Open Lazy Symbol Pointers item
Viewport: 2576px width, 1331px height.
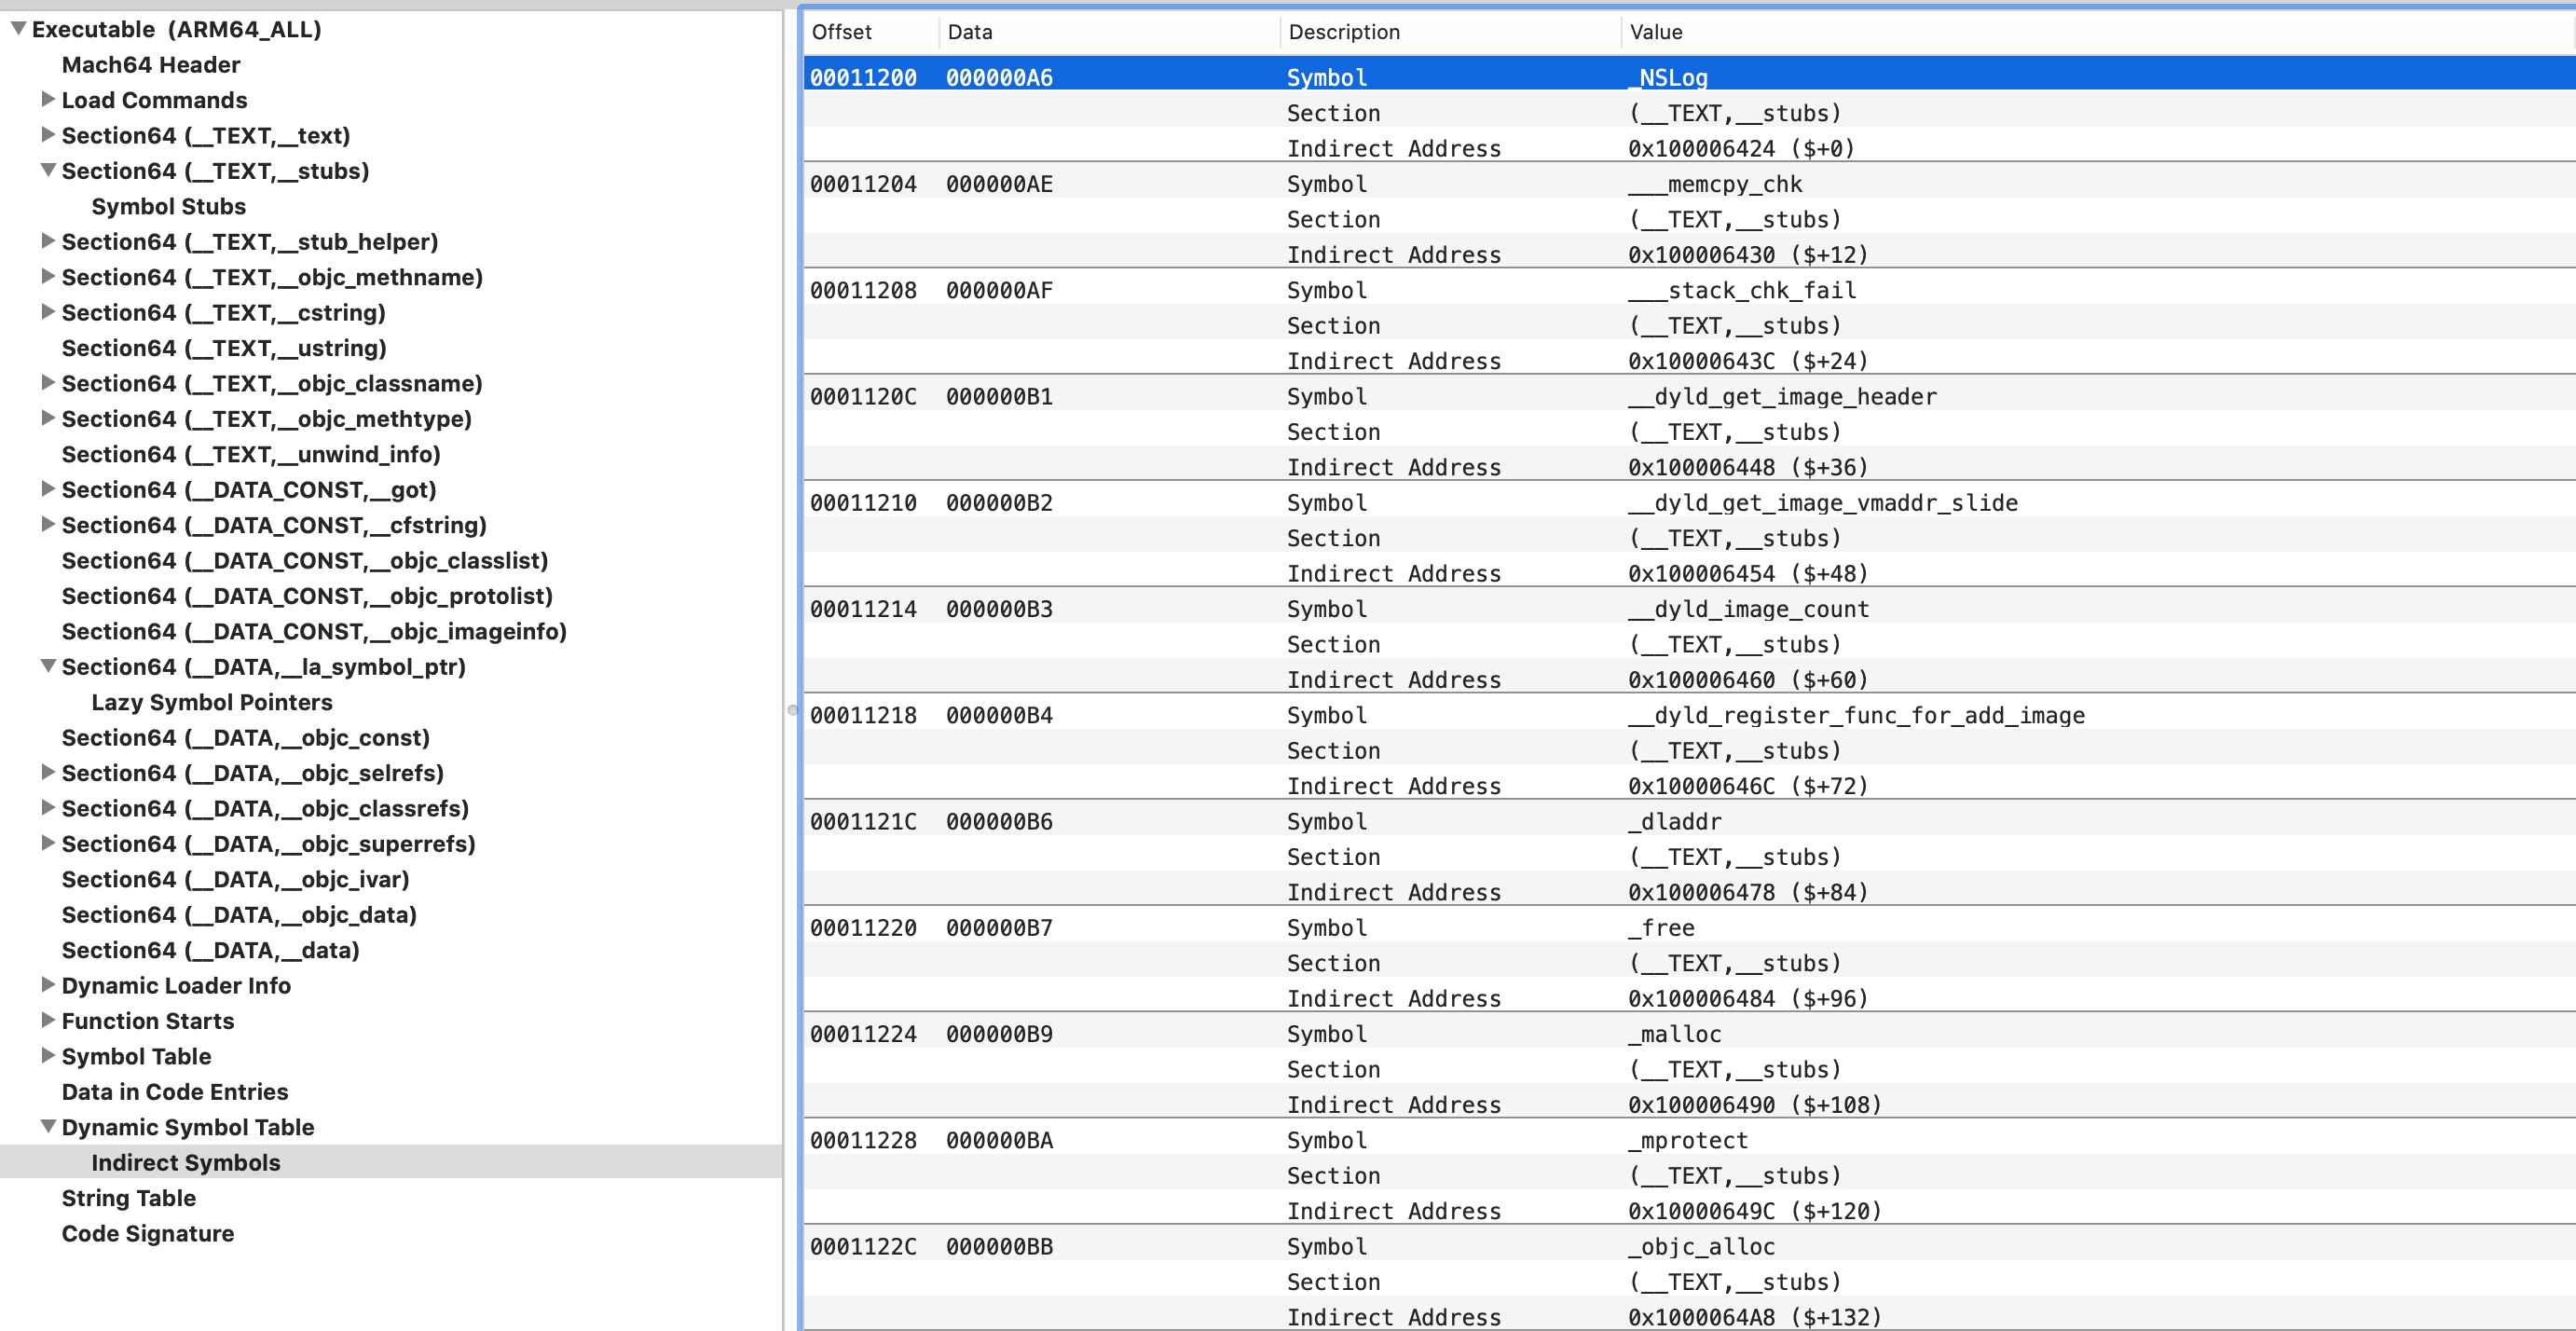point(211,703)
